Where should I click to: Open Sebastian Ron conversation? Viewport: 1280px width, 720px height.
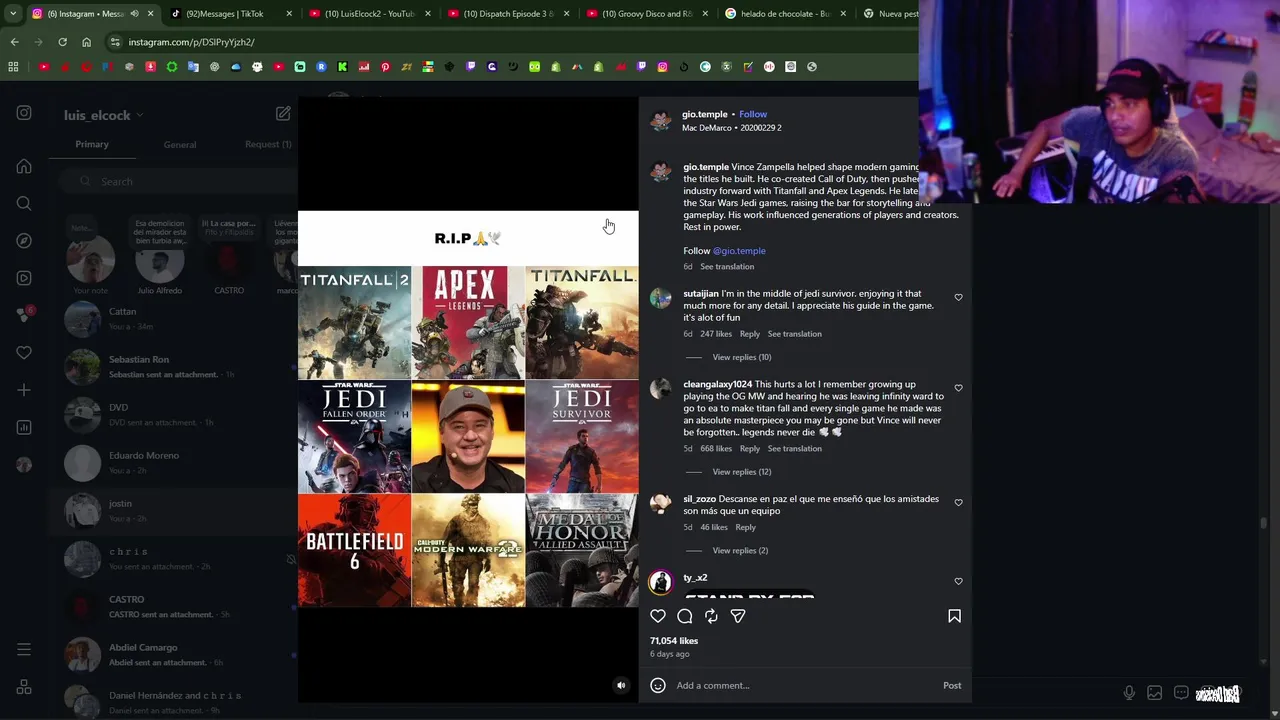point(175,366)
